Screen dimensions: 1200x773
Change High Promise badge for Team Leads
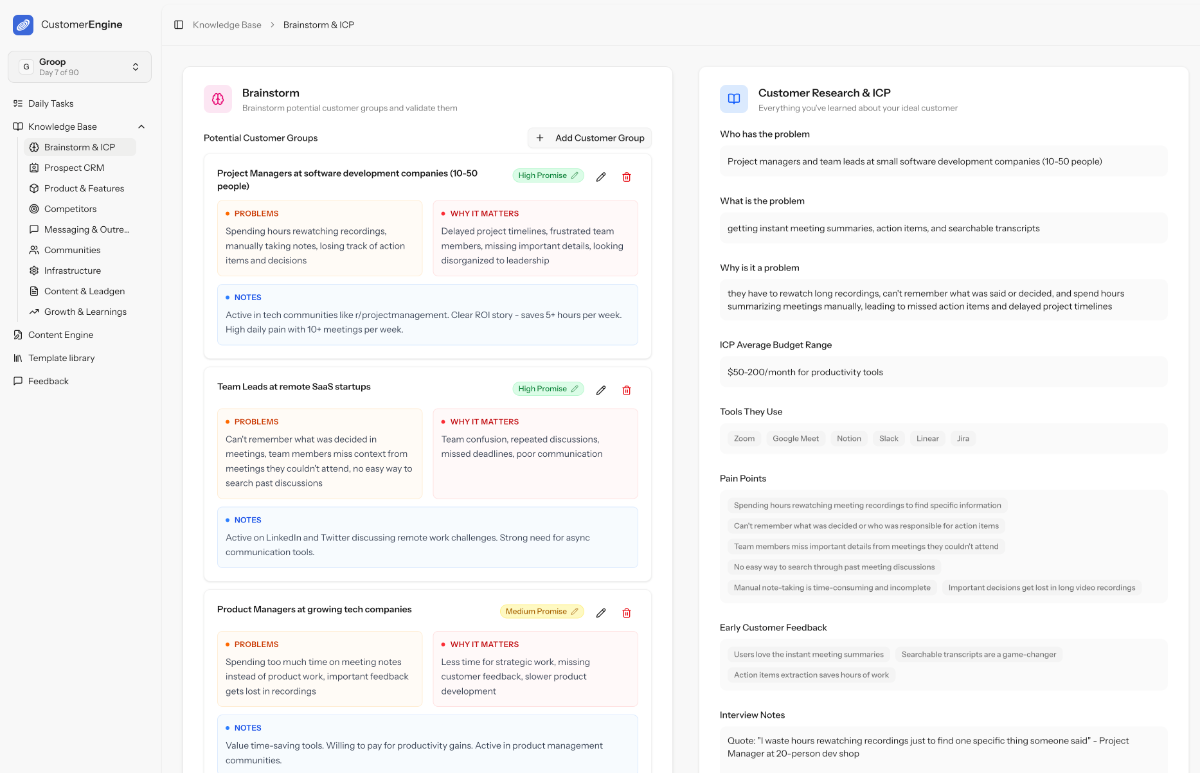coord(547,389)
